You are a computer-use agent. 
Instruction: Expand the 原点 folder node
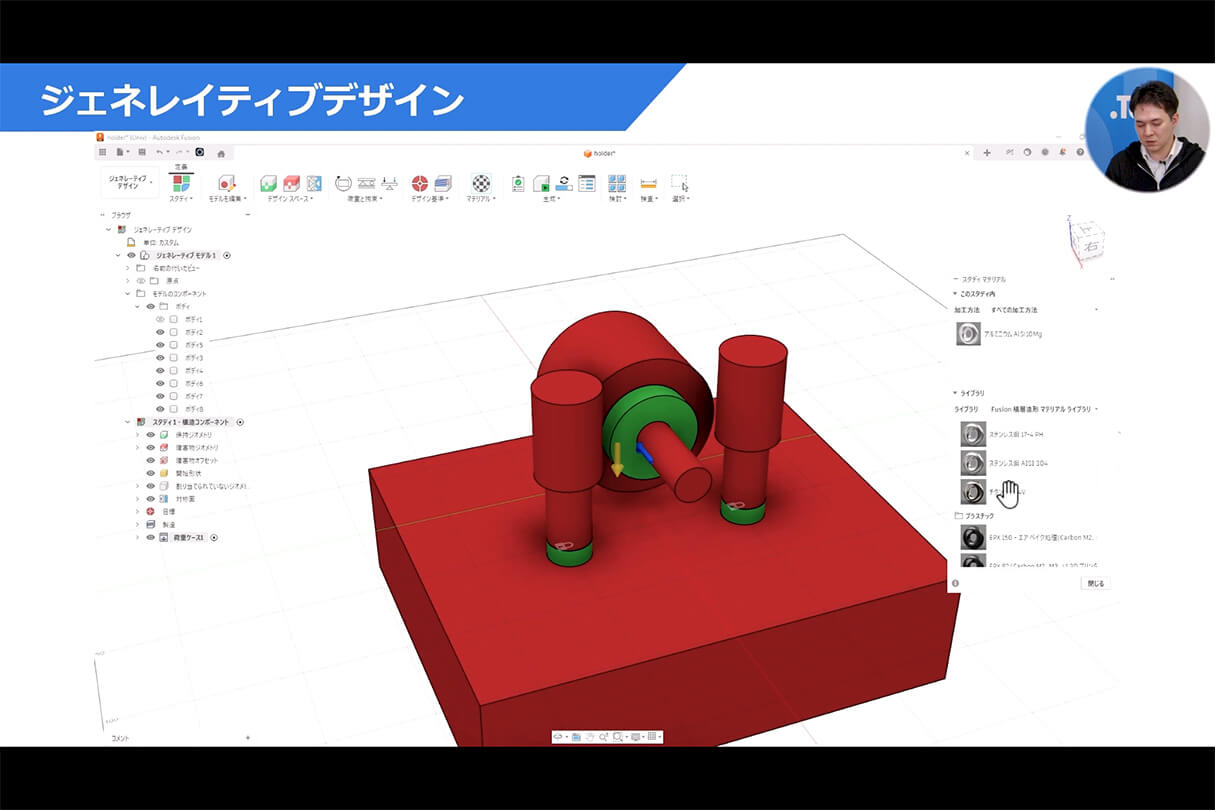click(127, 281)
